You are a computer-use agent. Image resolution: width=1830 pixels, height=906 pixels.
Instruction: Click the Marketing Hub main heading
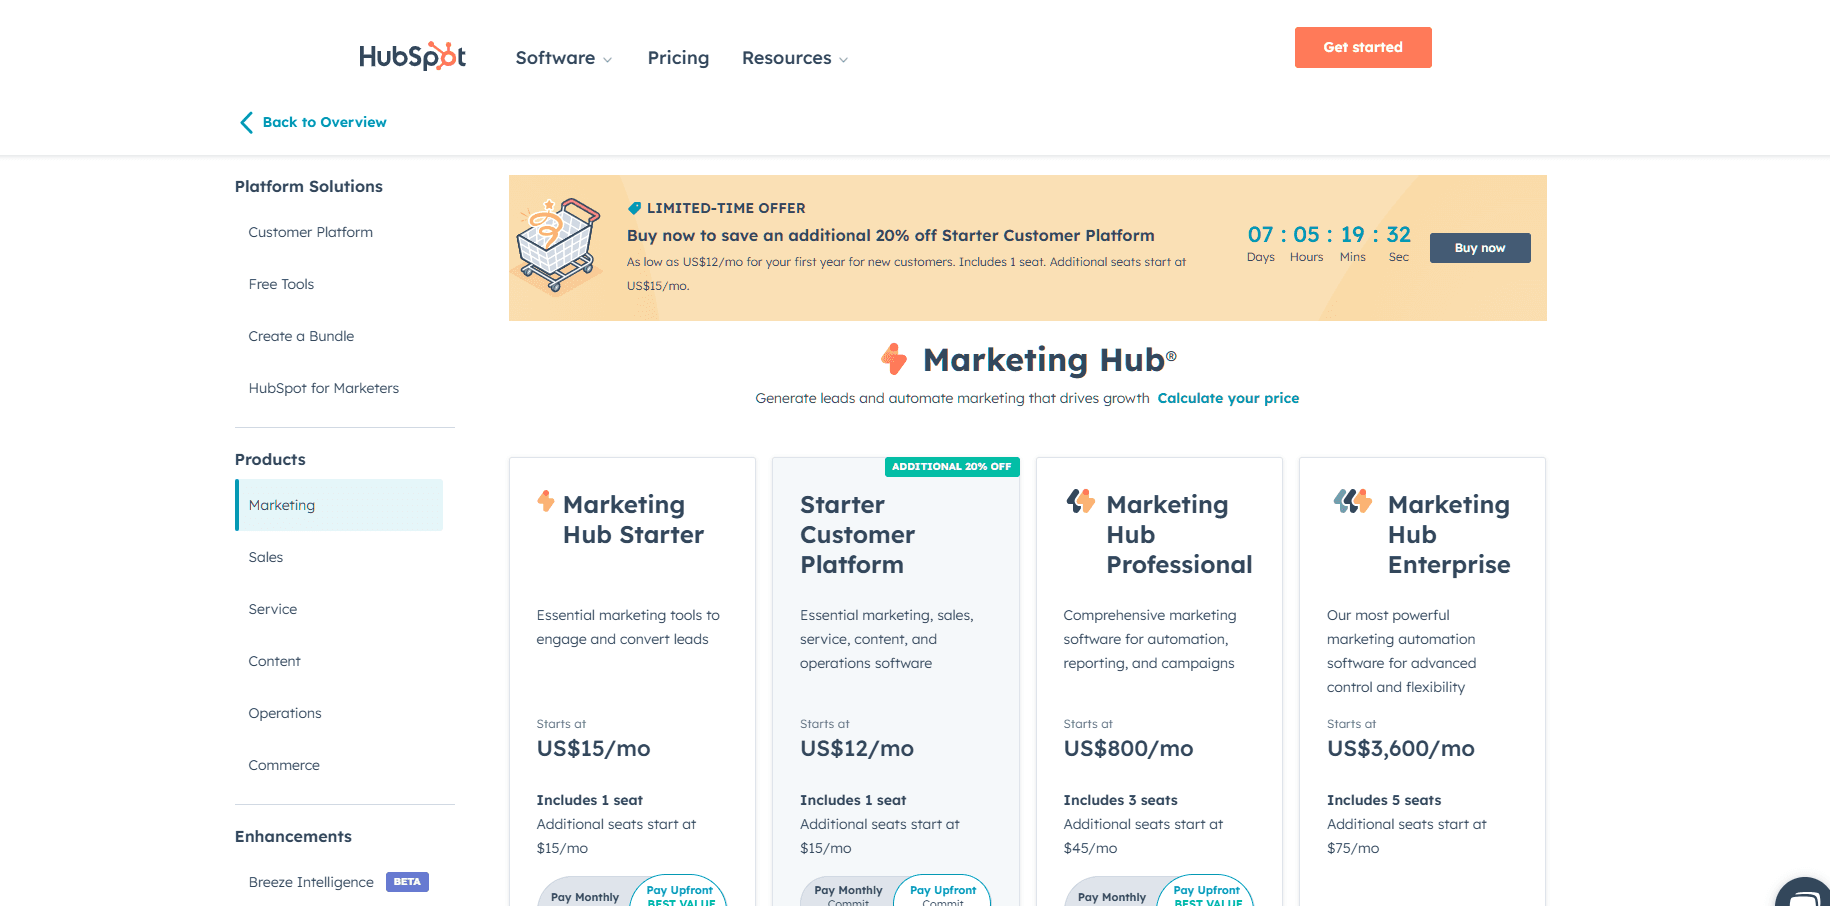point(1049,359)
